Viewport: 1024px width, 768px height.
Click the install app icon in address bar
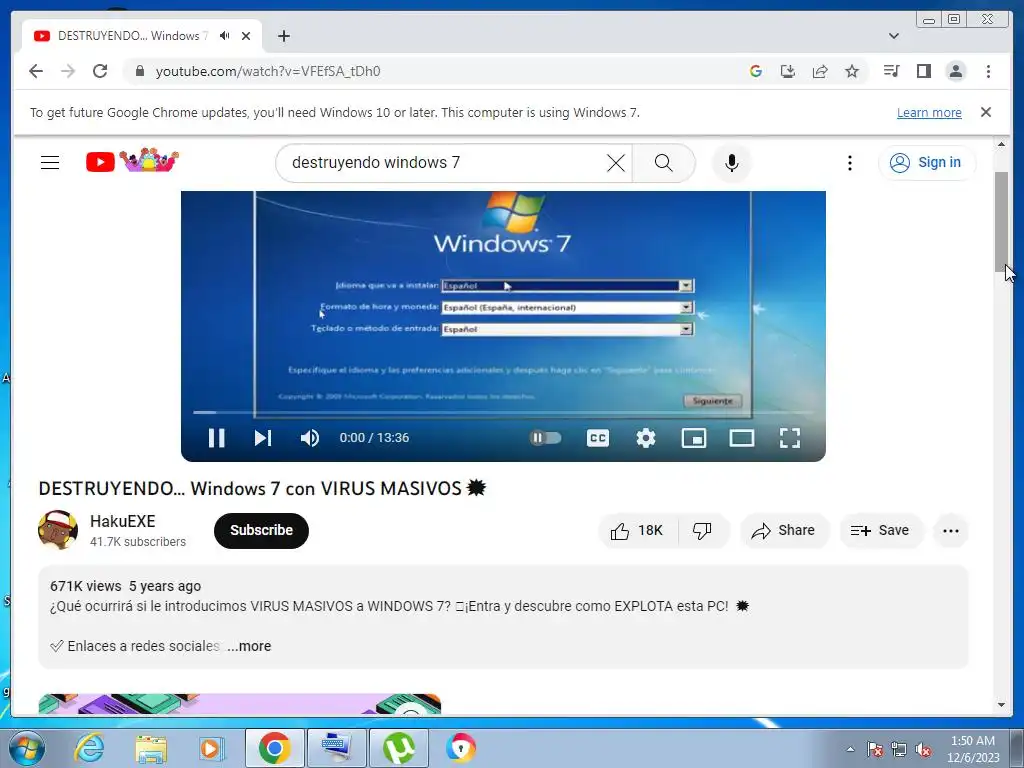788,71
